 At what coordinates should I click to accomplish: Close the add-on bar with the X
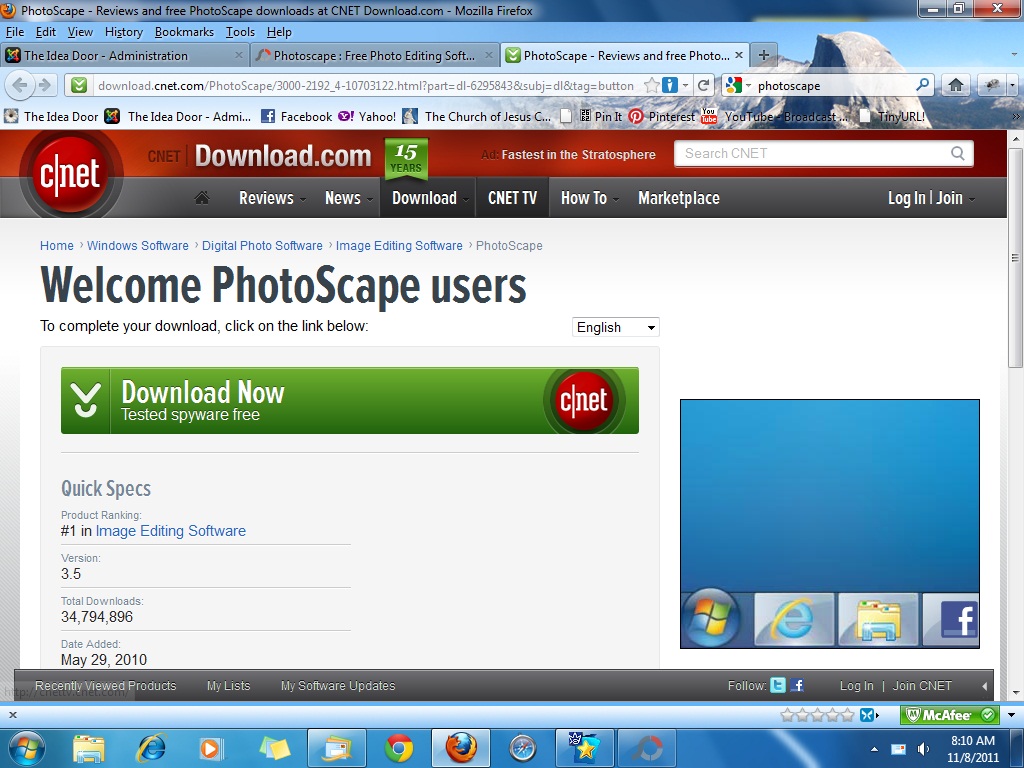point(12,715)
